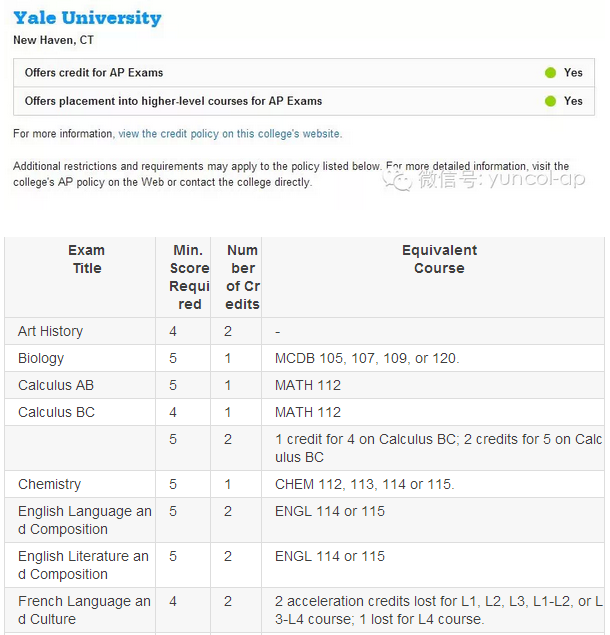Click the 'New Haven, CT' location text

click(x=53, y=40)
